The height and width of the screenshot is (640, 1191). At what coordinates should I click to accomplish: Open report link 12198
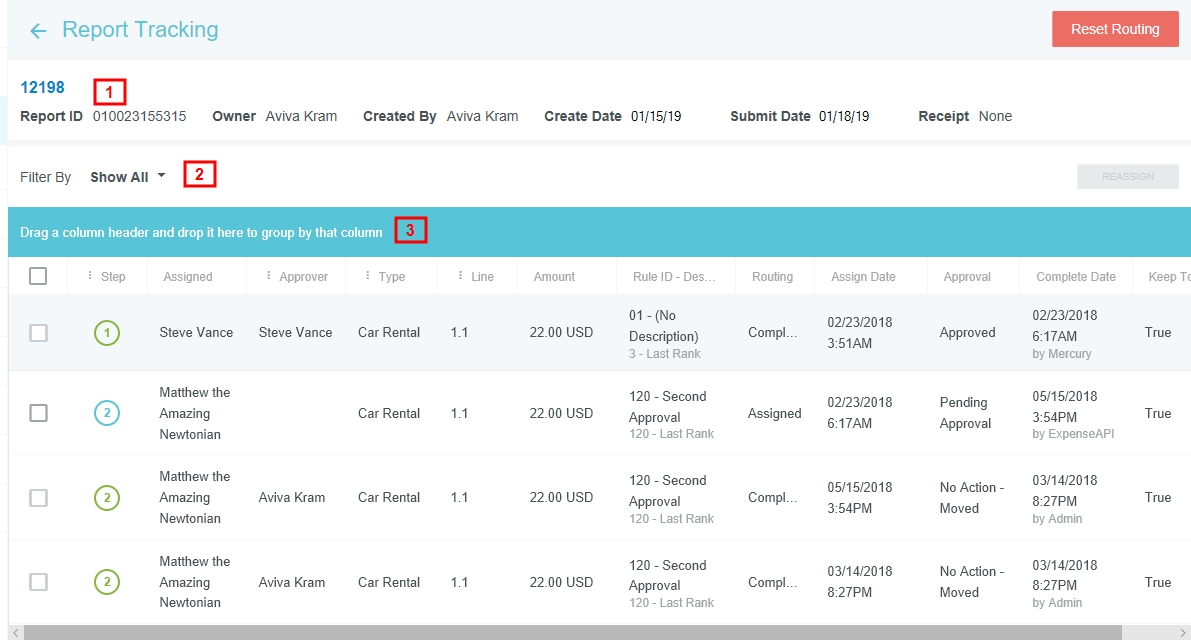click(42, 88)
